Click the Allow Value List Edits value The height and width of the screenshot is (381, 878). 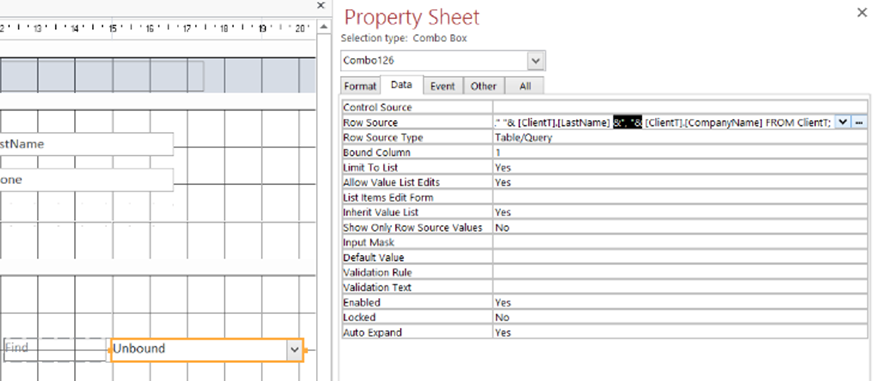point(680,183)
